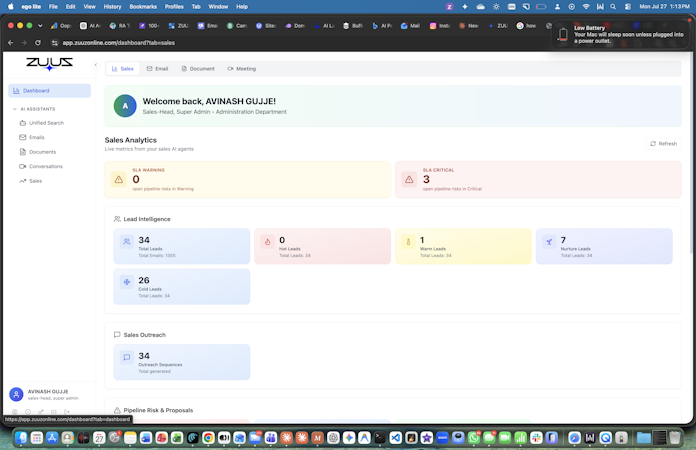Screen dimensions: 696x450
Task: Click the Low Battery notification
Action: tap(621, 34)
